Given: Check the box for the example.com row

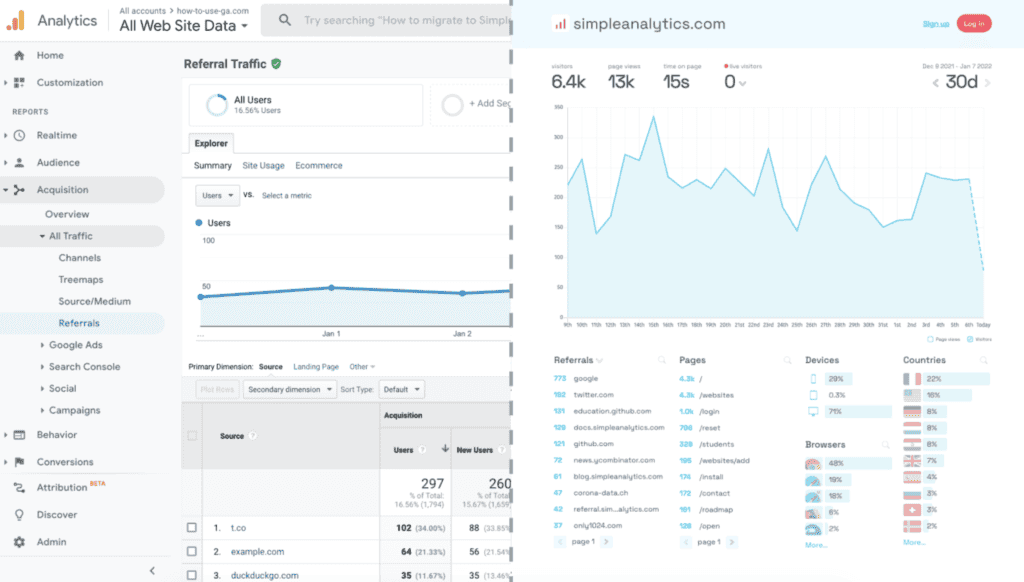Looking at the screenshot, I should [x=192, y=551].
